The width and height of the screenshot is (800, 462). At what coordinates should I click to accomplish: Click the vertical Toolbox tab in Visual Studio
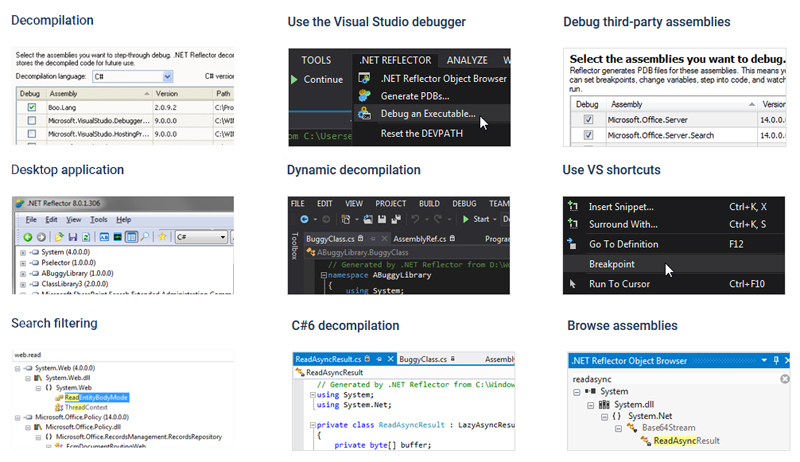pos(294,245)
